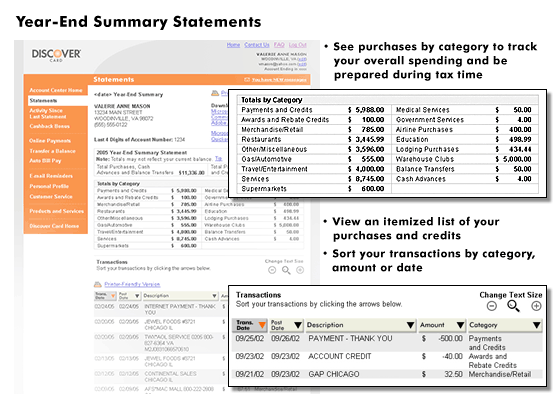The height and width of the screenshot is (394, 553).
Task: Open Transfer a Balance in sidebar
Action: (52, 151)
